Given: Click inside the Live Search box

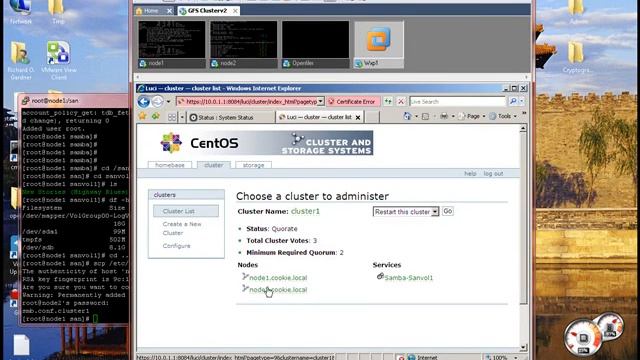Looking at the screenshot, I should pyautogui.click(x=458, y=102).
